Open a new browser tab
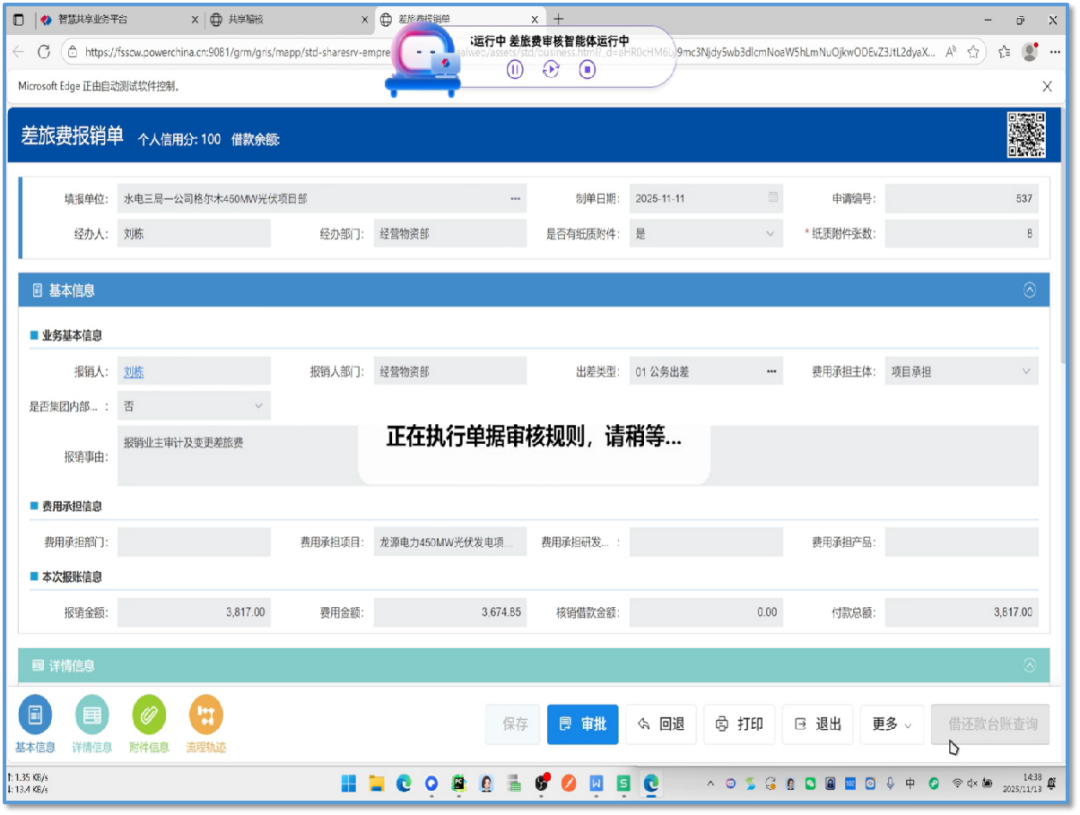The height and width of the screenshot is (815, 1080). pos(559,19)
